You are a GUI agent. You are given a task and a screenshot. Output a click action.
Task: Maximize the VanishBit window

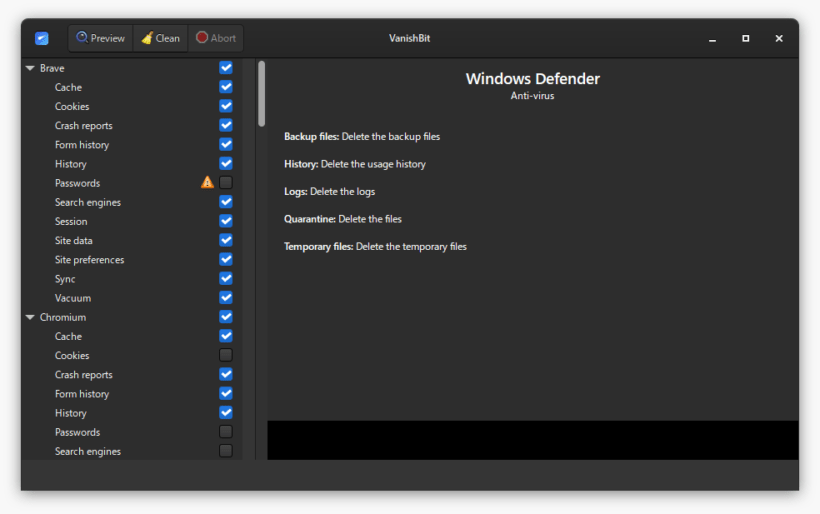(745, 38)
